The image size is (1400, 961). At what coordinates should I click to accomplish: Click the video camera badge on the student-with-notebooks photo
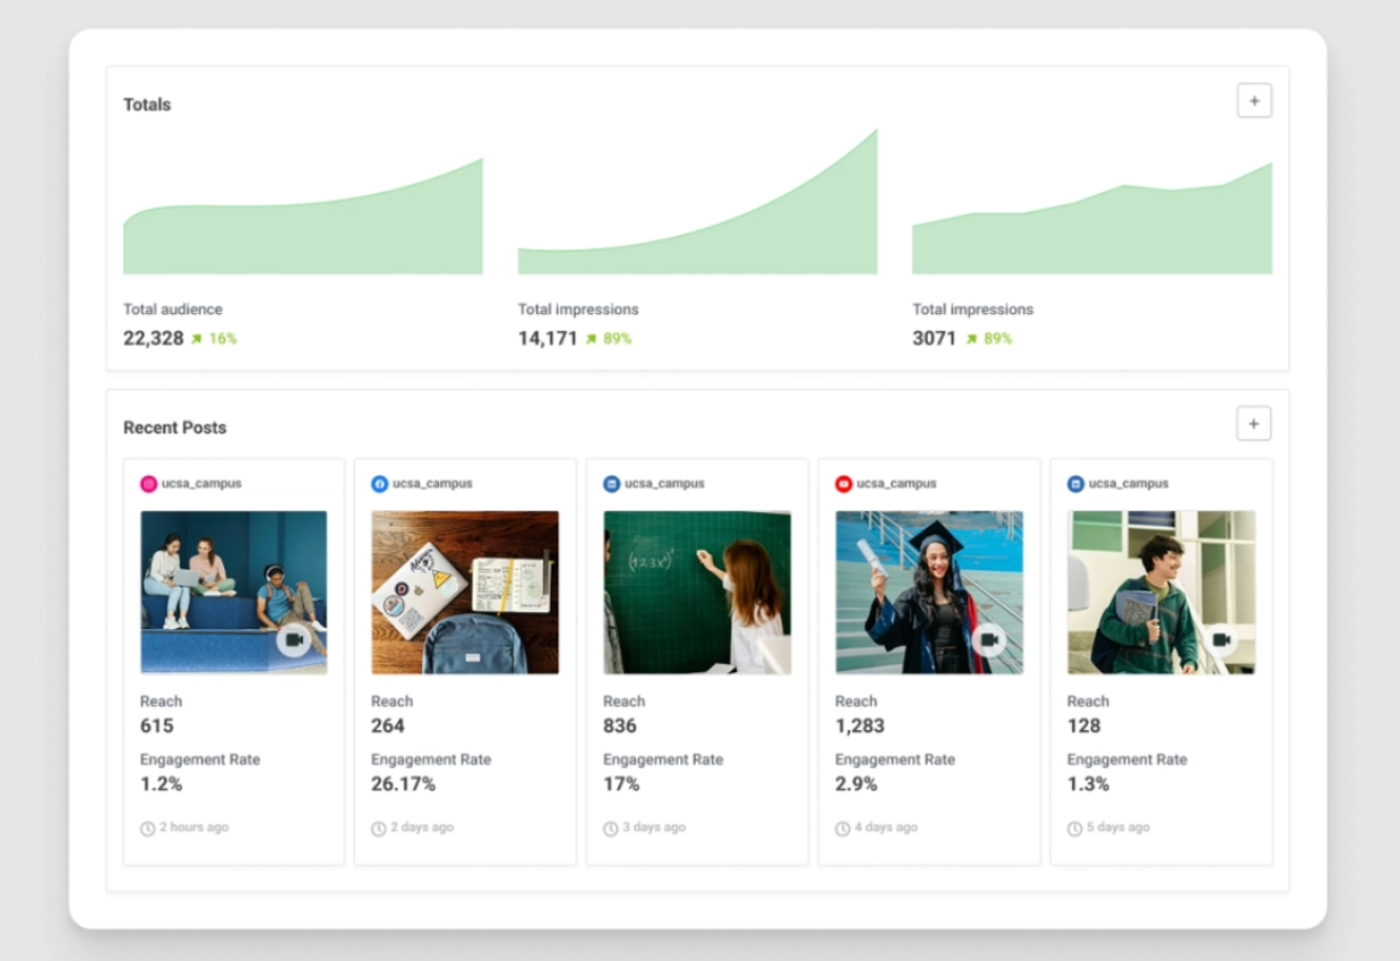click(1221, 640)
